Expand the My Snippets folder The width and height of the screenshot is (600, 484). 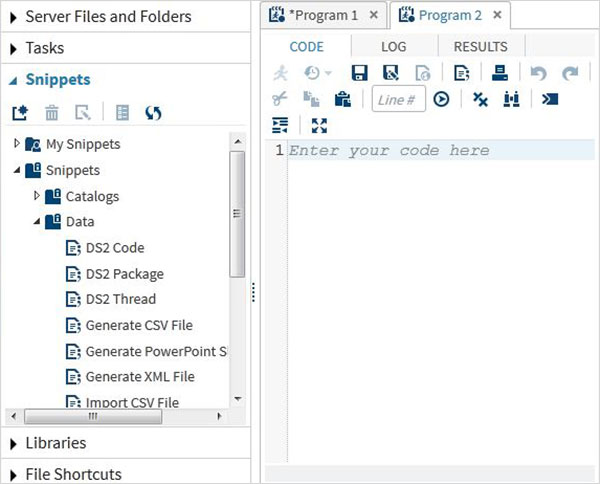(17, 144)
